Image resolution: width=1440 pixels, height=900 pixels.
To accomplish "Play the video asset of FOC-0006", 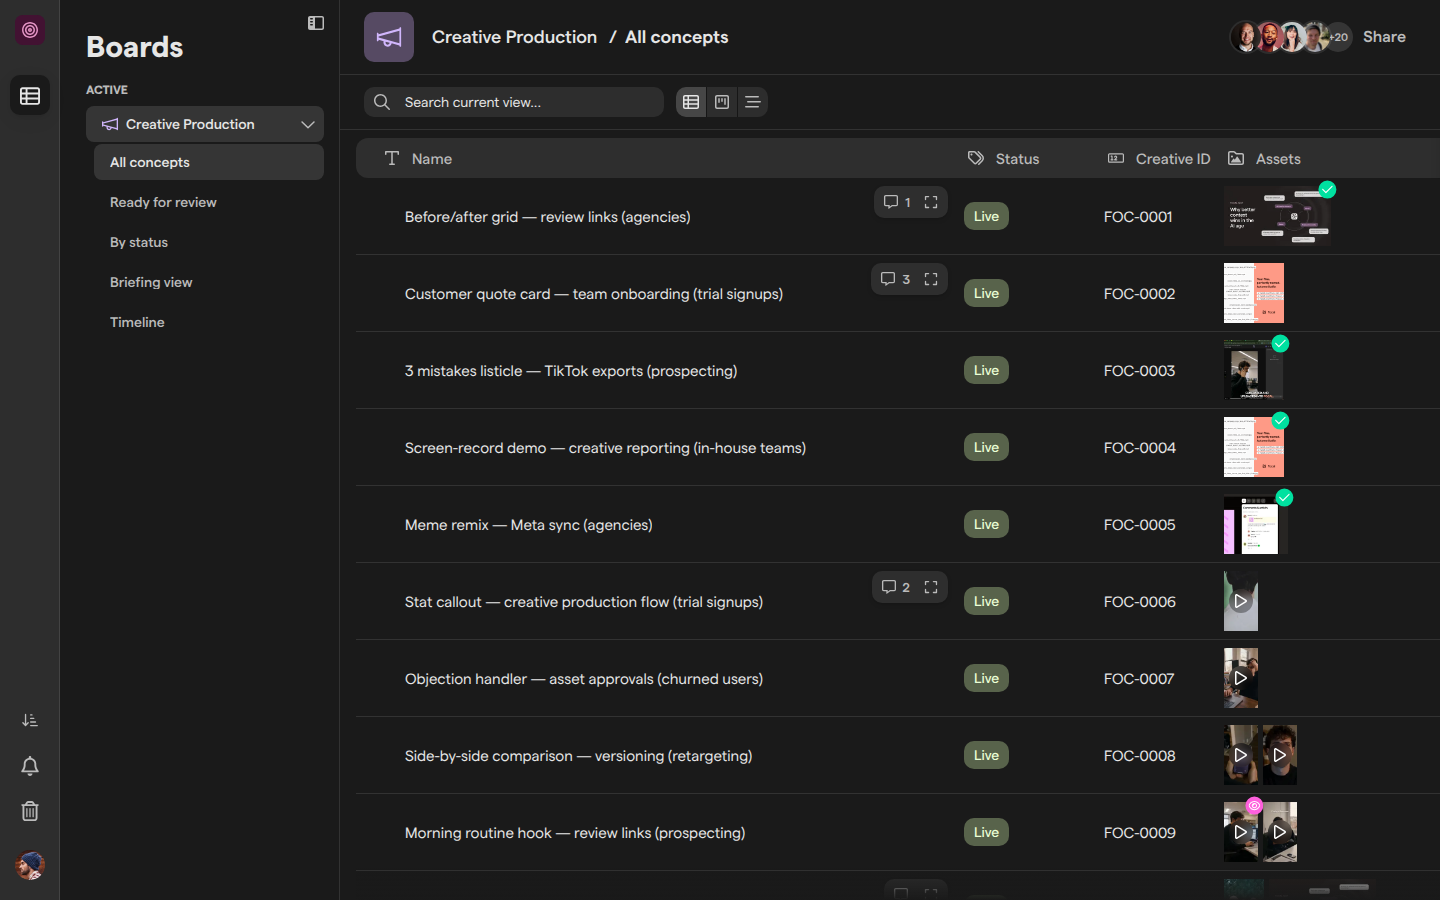I will (1241, 601).
